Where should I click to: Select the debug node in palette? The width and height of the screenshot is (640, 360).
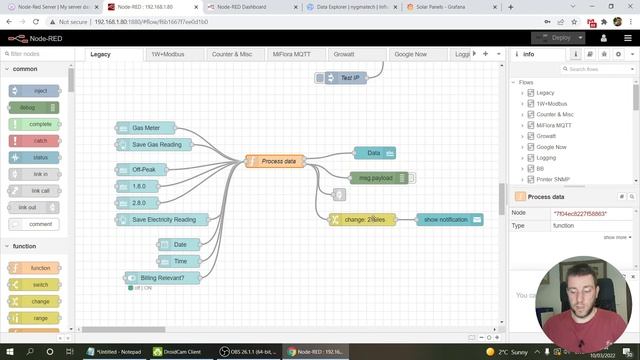(34, 107)
